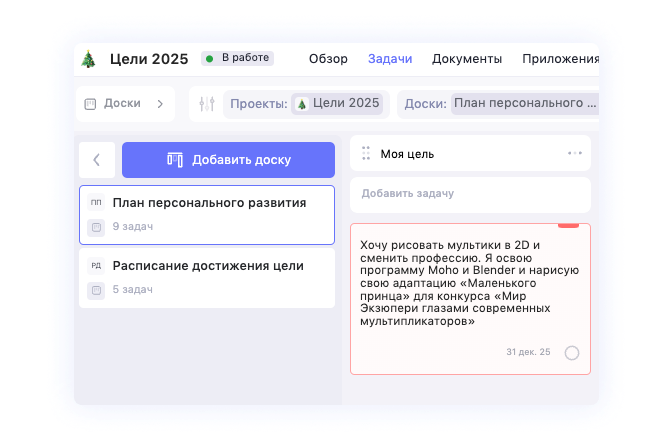
Task: Open the Доски filter with План персонального
Action: click(498, 104)
